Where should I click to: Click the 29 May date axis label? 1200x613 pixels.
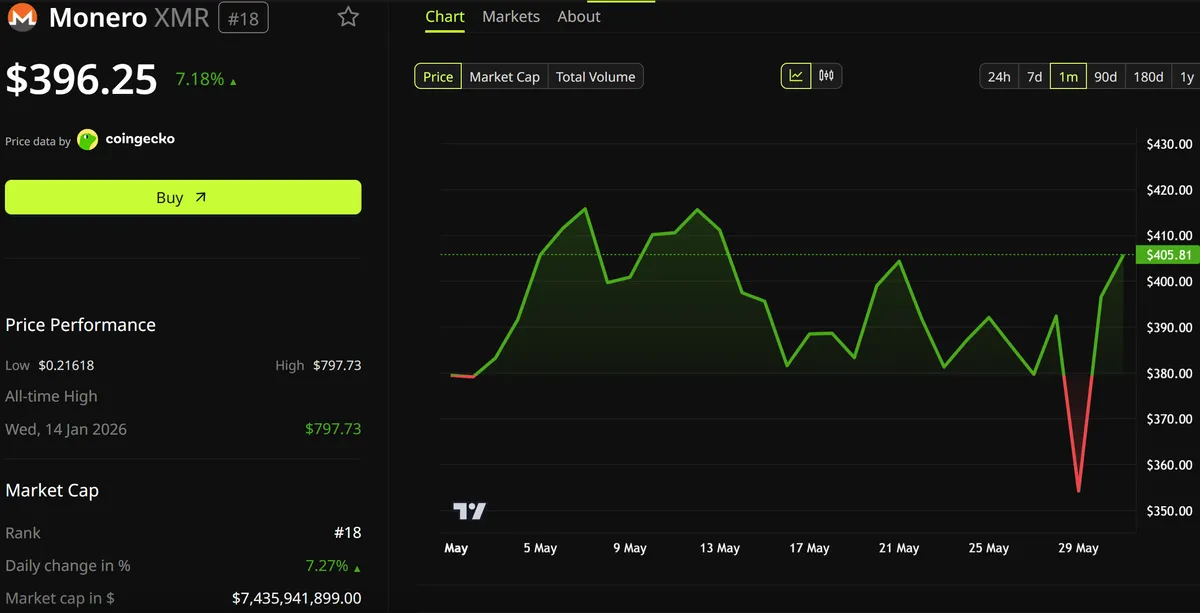pyautogui.click(x=1079, y=548)
